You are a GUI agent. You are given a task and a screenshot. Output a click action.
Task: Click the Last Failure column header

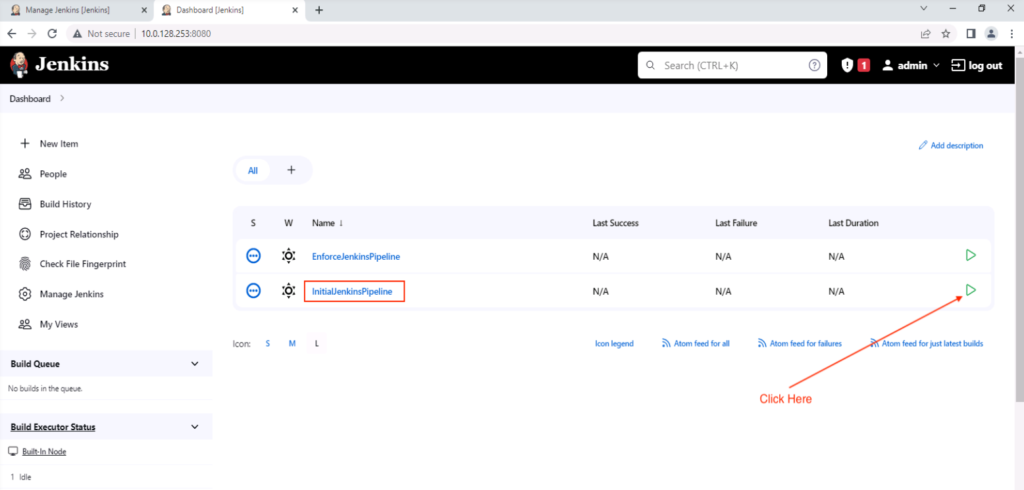[x=736, y=223]
